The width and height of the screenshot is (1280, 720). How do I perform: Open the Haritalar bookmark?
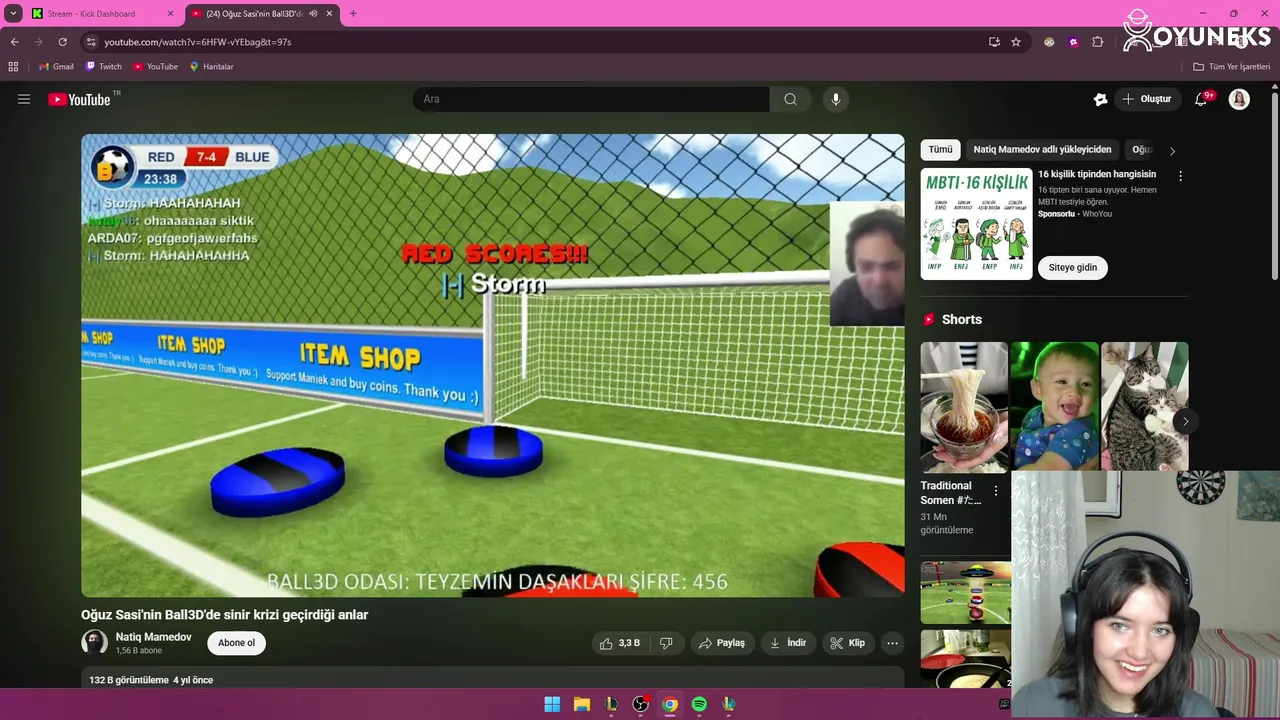coord(211,67)
